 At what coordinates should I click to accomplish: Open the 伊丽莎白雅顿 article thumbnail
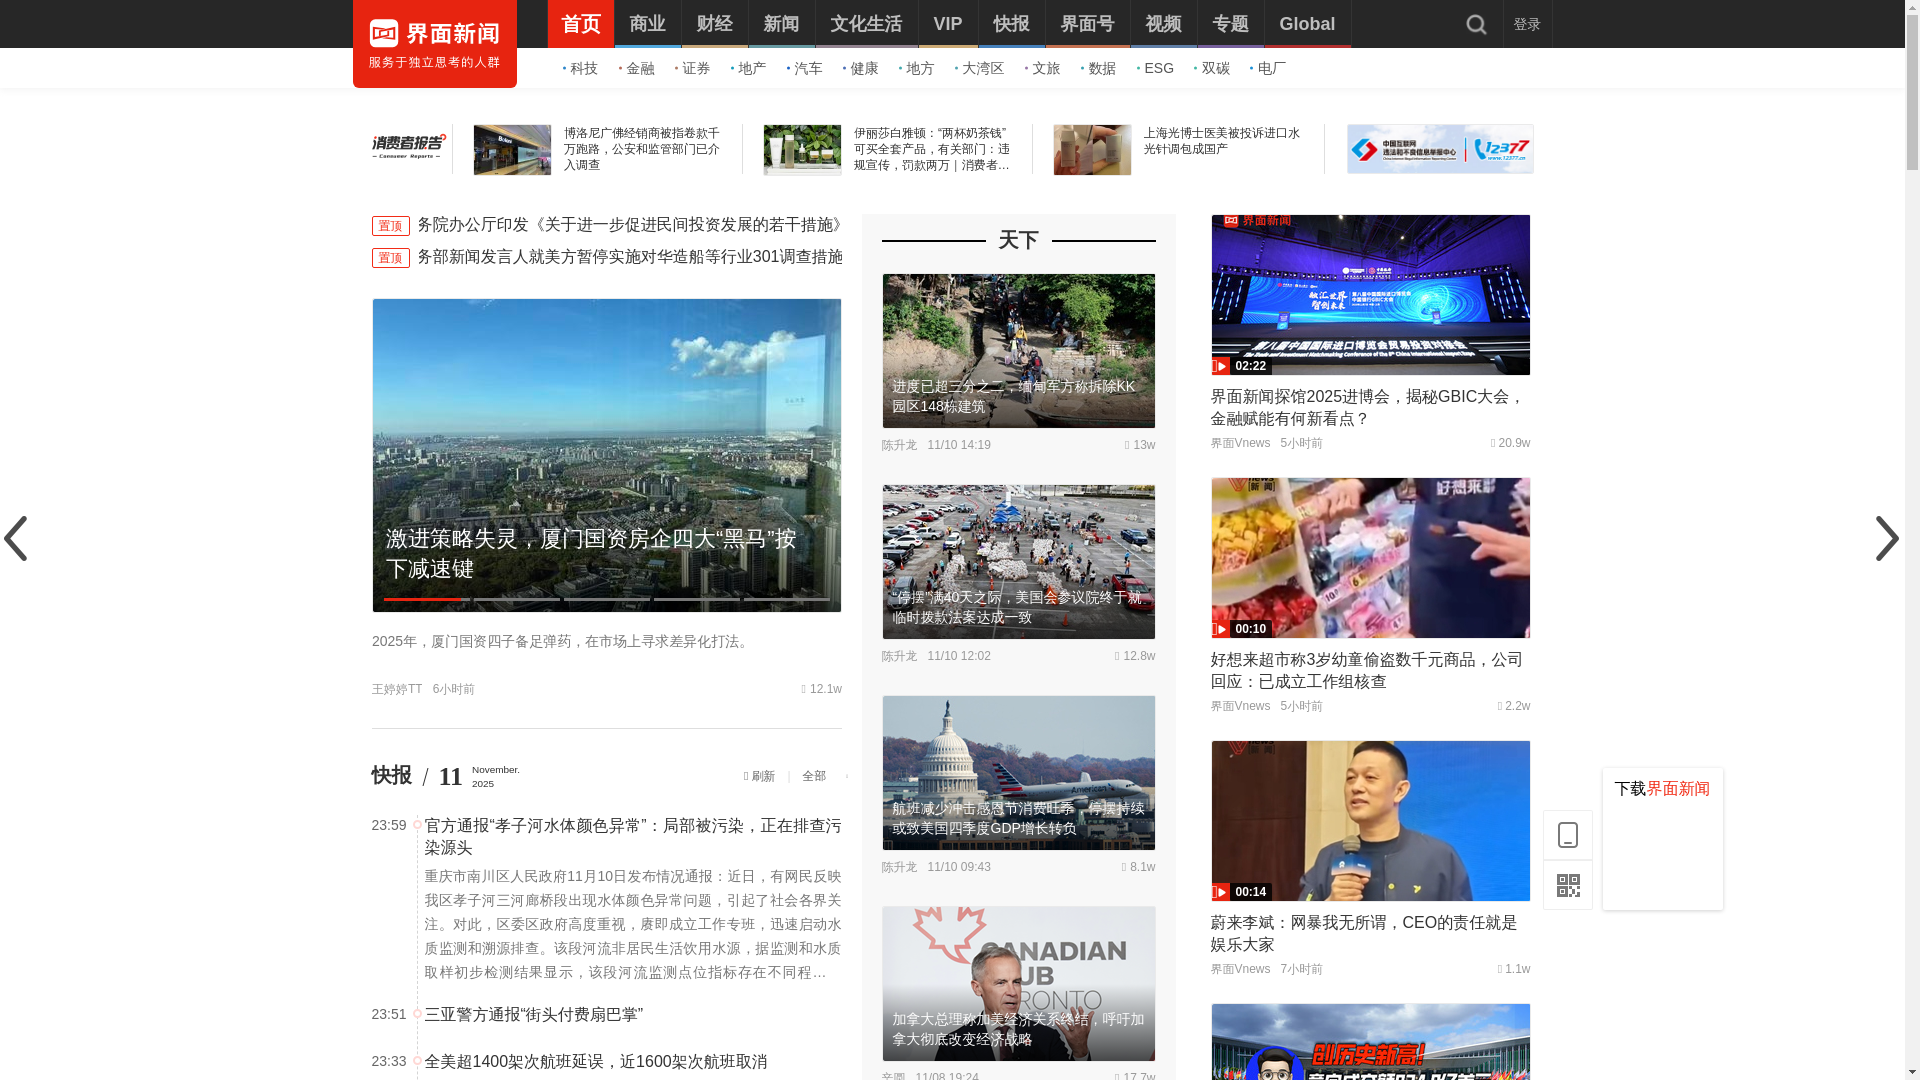point(802,150)
